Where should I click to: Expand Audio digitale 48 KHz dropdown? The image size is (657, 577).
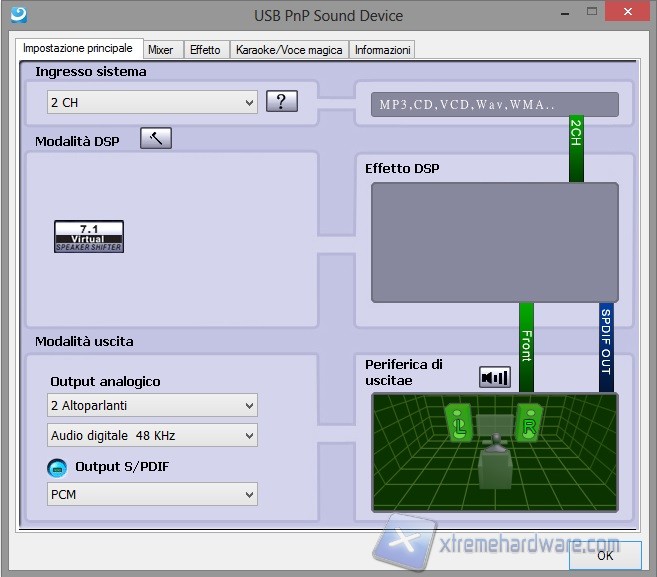click(x=152, y=435)
